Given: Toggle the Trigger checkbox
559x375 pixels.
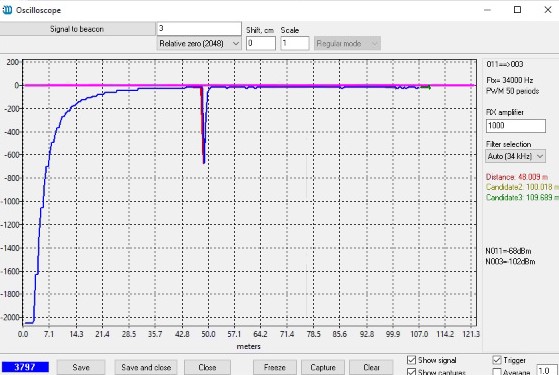Looking at the screenshot, I should (497, 360).
